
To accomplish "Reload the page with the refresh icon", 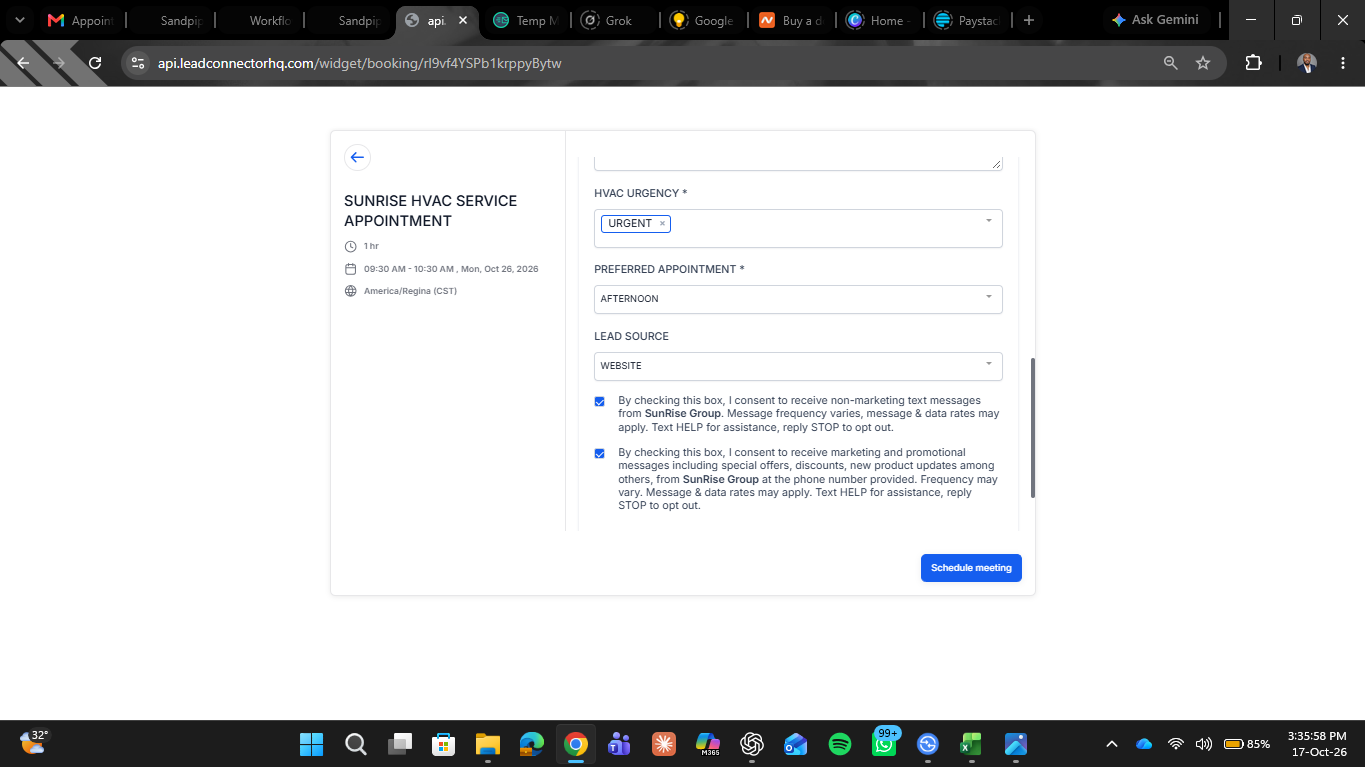I will (x=95, y=63).
